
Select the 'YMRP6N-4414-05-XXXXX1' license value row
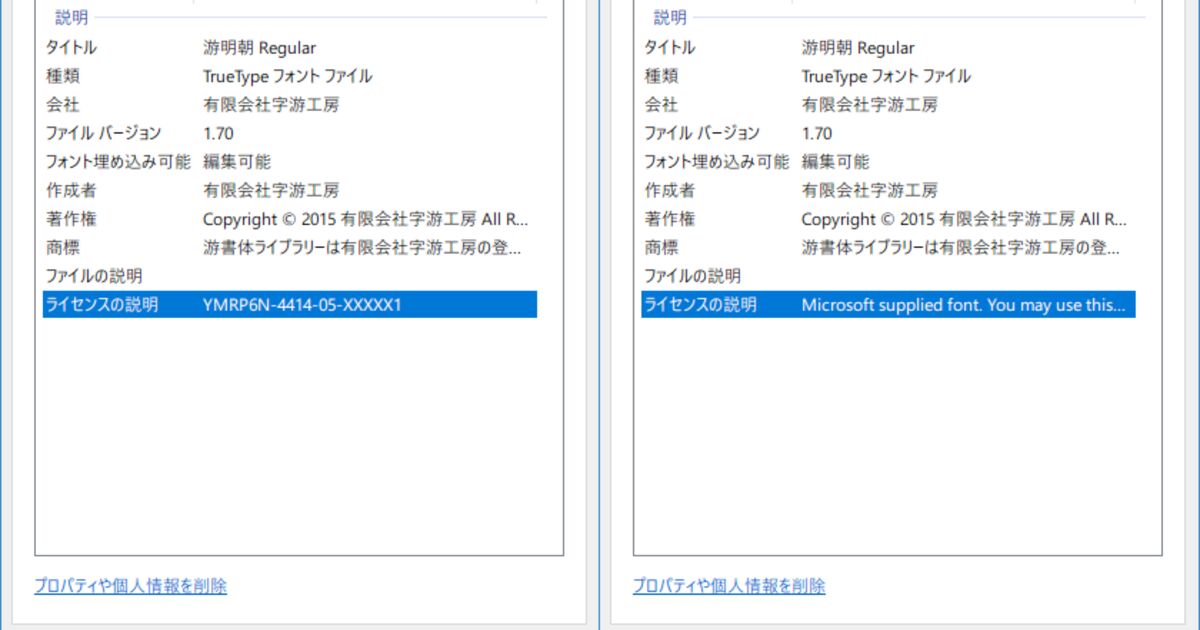(301, 305)
